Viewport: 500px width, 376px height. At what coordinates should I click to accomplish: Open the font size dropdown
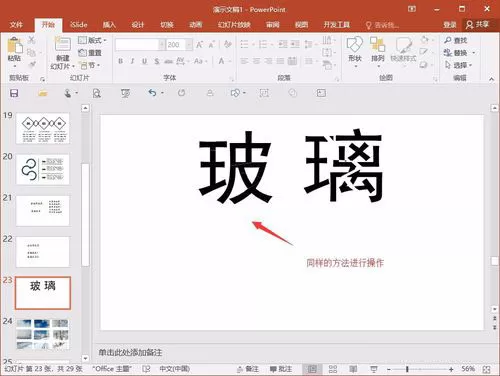click(x=189, y=45)
